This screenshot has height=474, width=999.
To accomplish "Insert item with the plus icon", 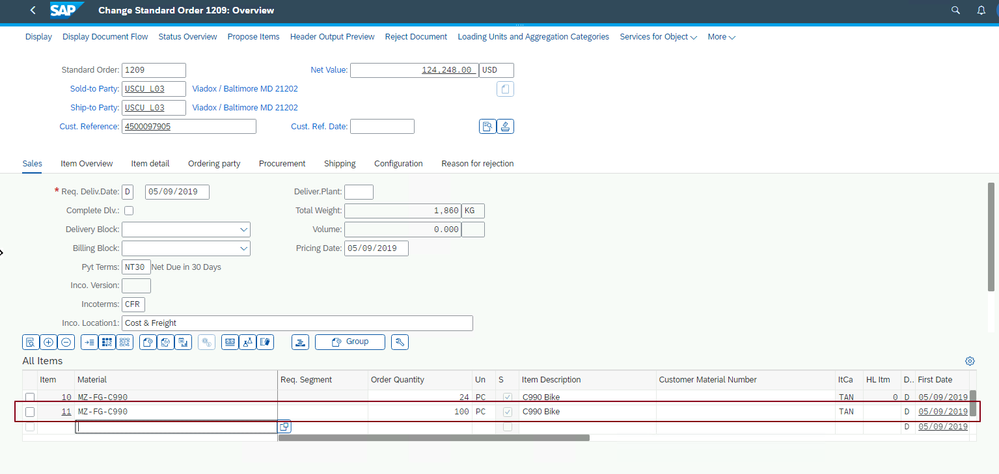I will click(48, 342).
